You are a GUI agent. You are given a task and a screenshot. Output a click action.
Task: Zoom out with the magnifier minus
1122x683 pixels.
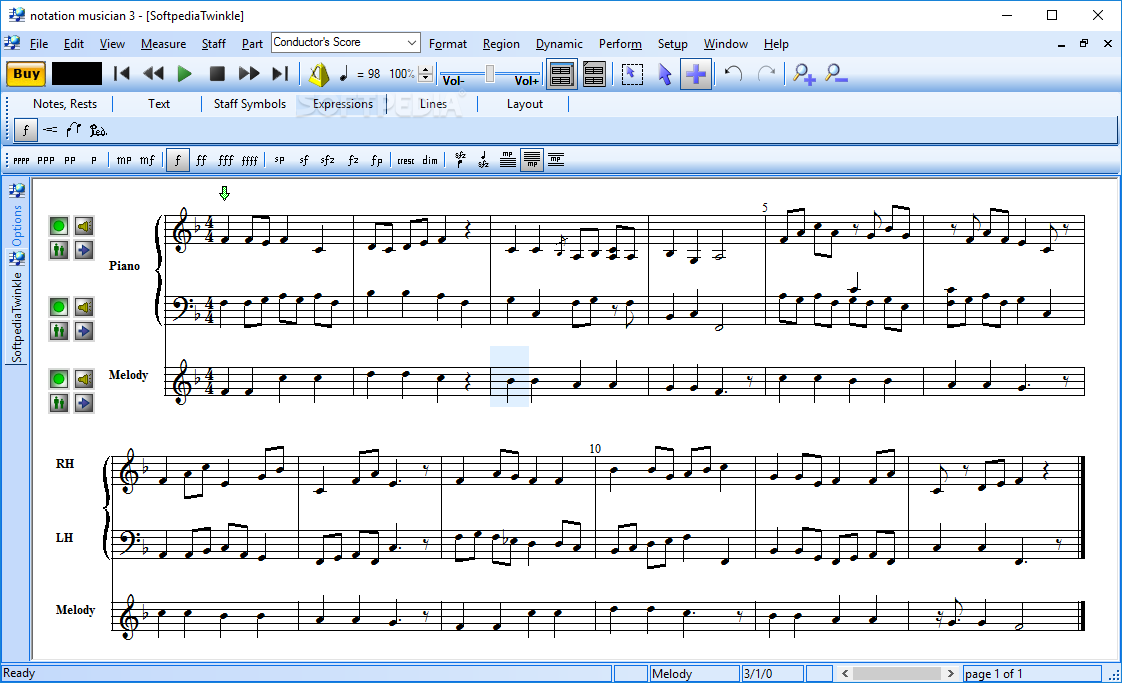pos(836,73)
